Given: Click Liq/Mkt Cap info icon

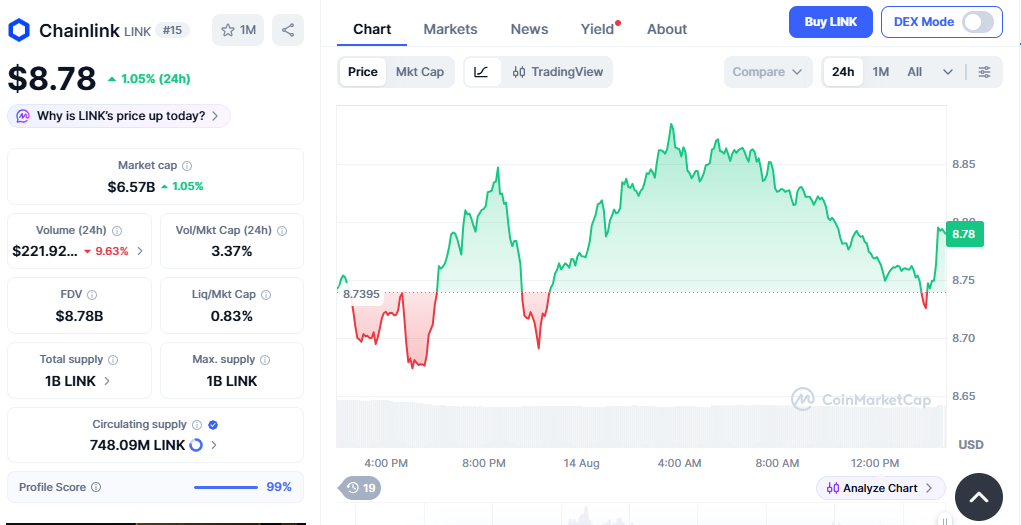Looking at the screenshot, I should click(266, 295).
